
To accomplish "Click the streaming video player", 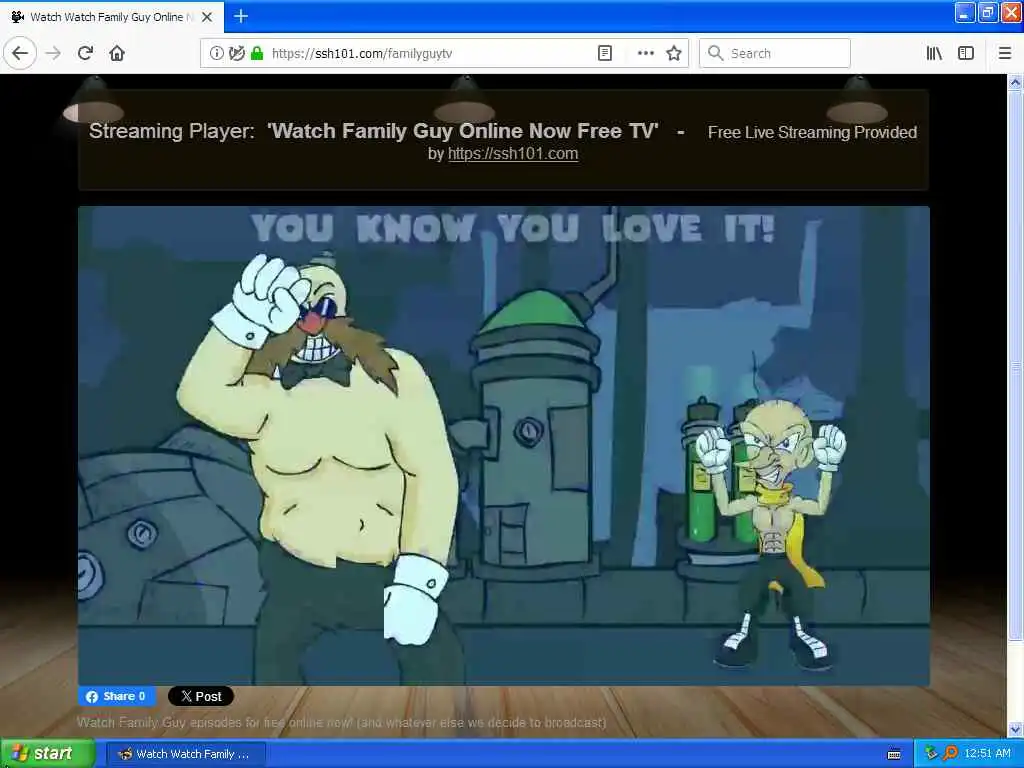I will point(504,446).
